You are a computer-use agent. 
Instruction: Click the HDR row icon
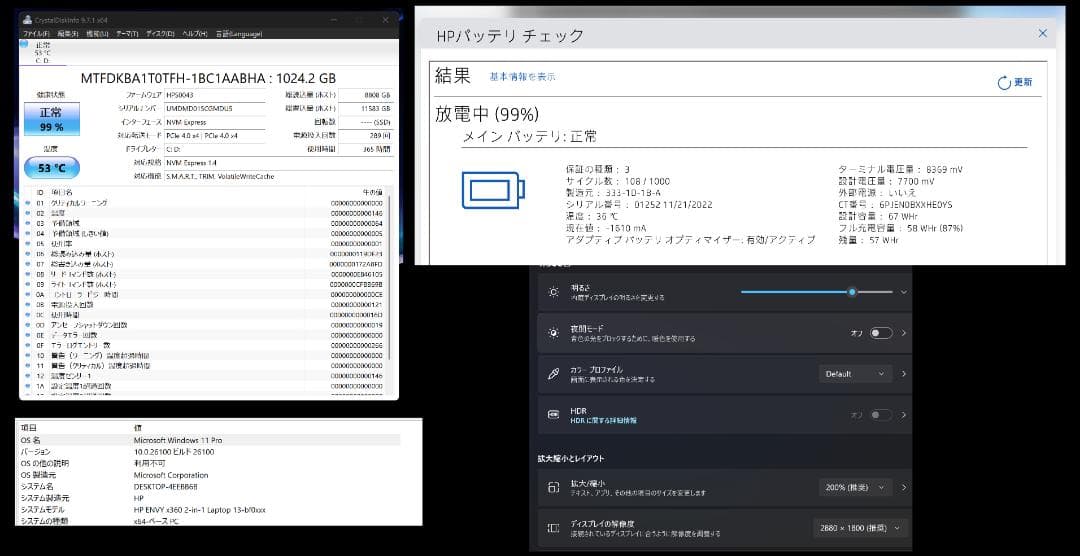(x=554, y=415)
